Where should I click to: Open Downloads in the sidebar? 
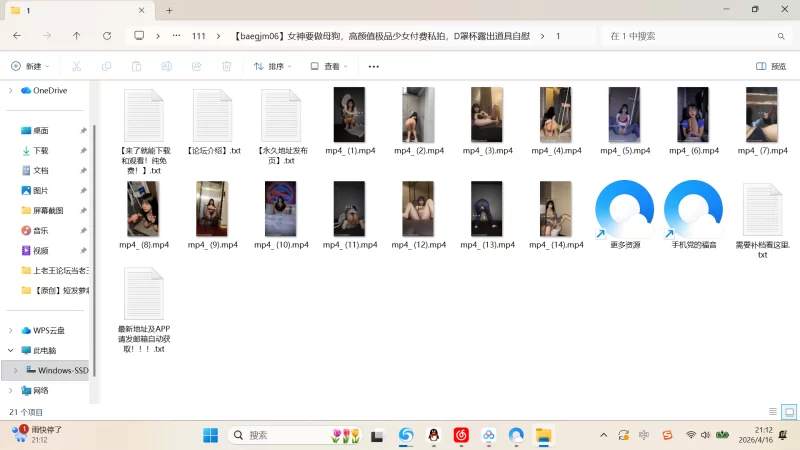click(x=40, y=150)
